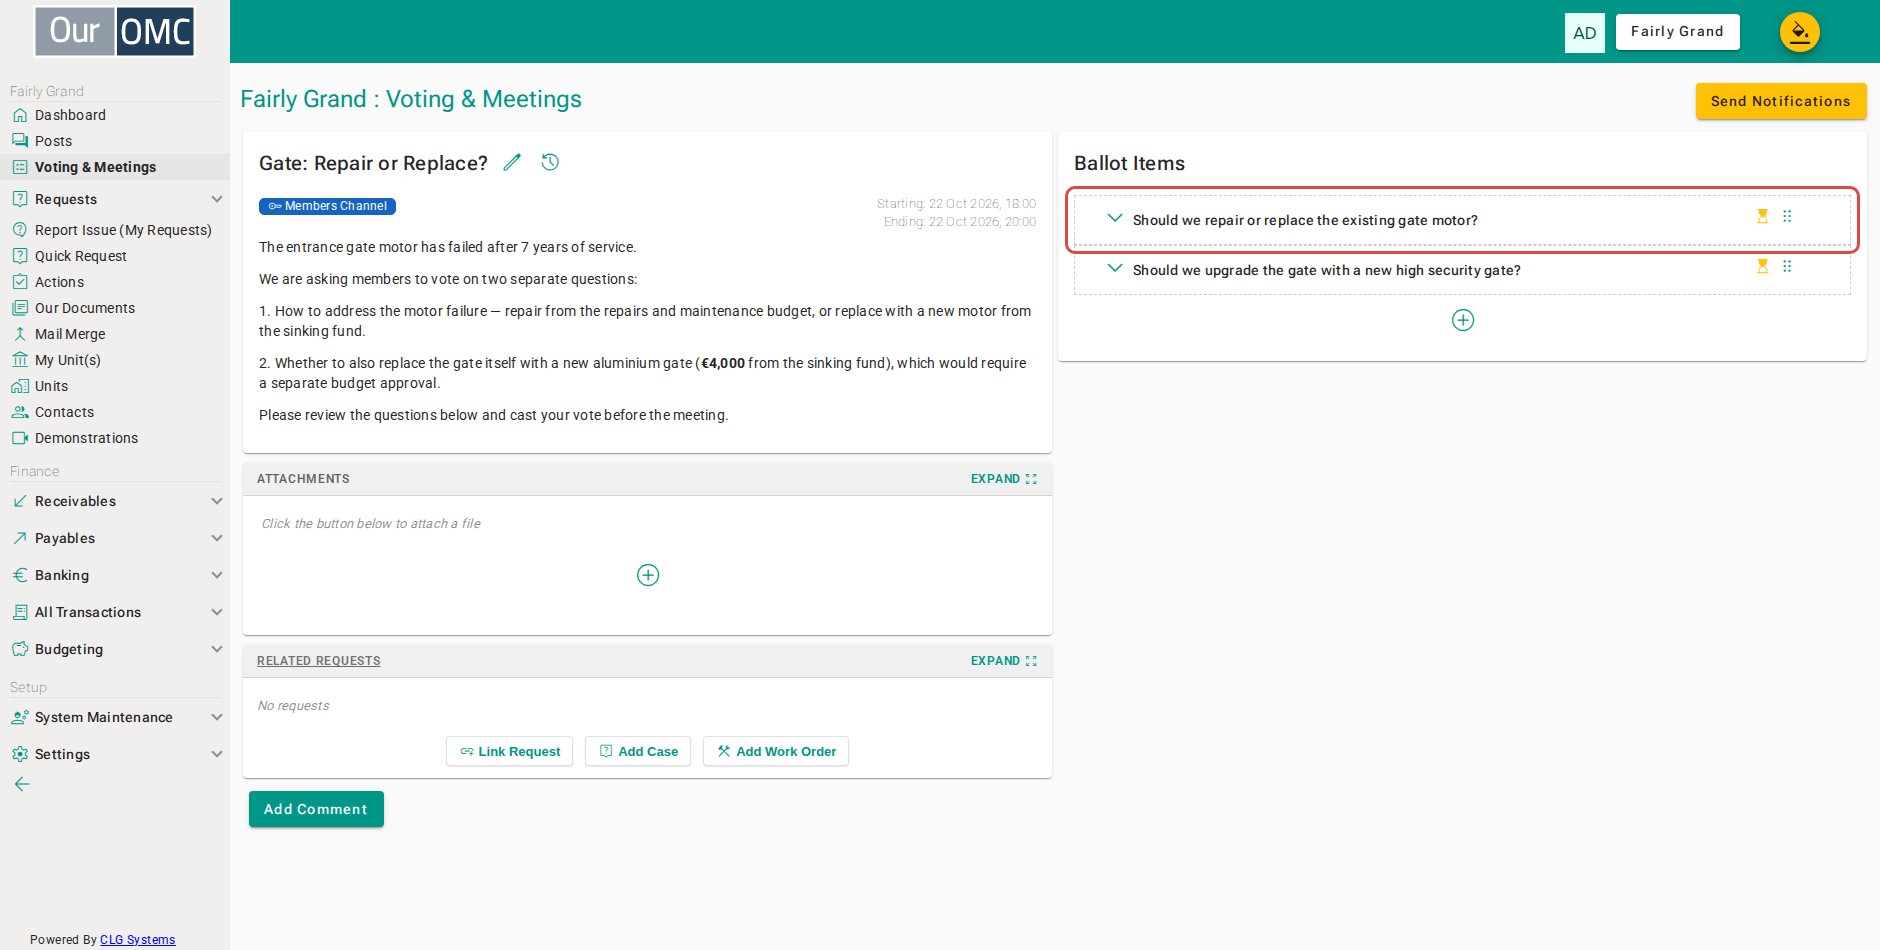1880x950 pixels.
Task: Open the Voting & Meetings page
Action: click(115, 167)
